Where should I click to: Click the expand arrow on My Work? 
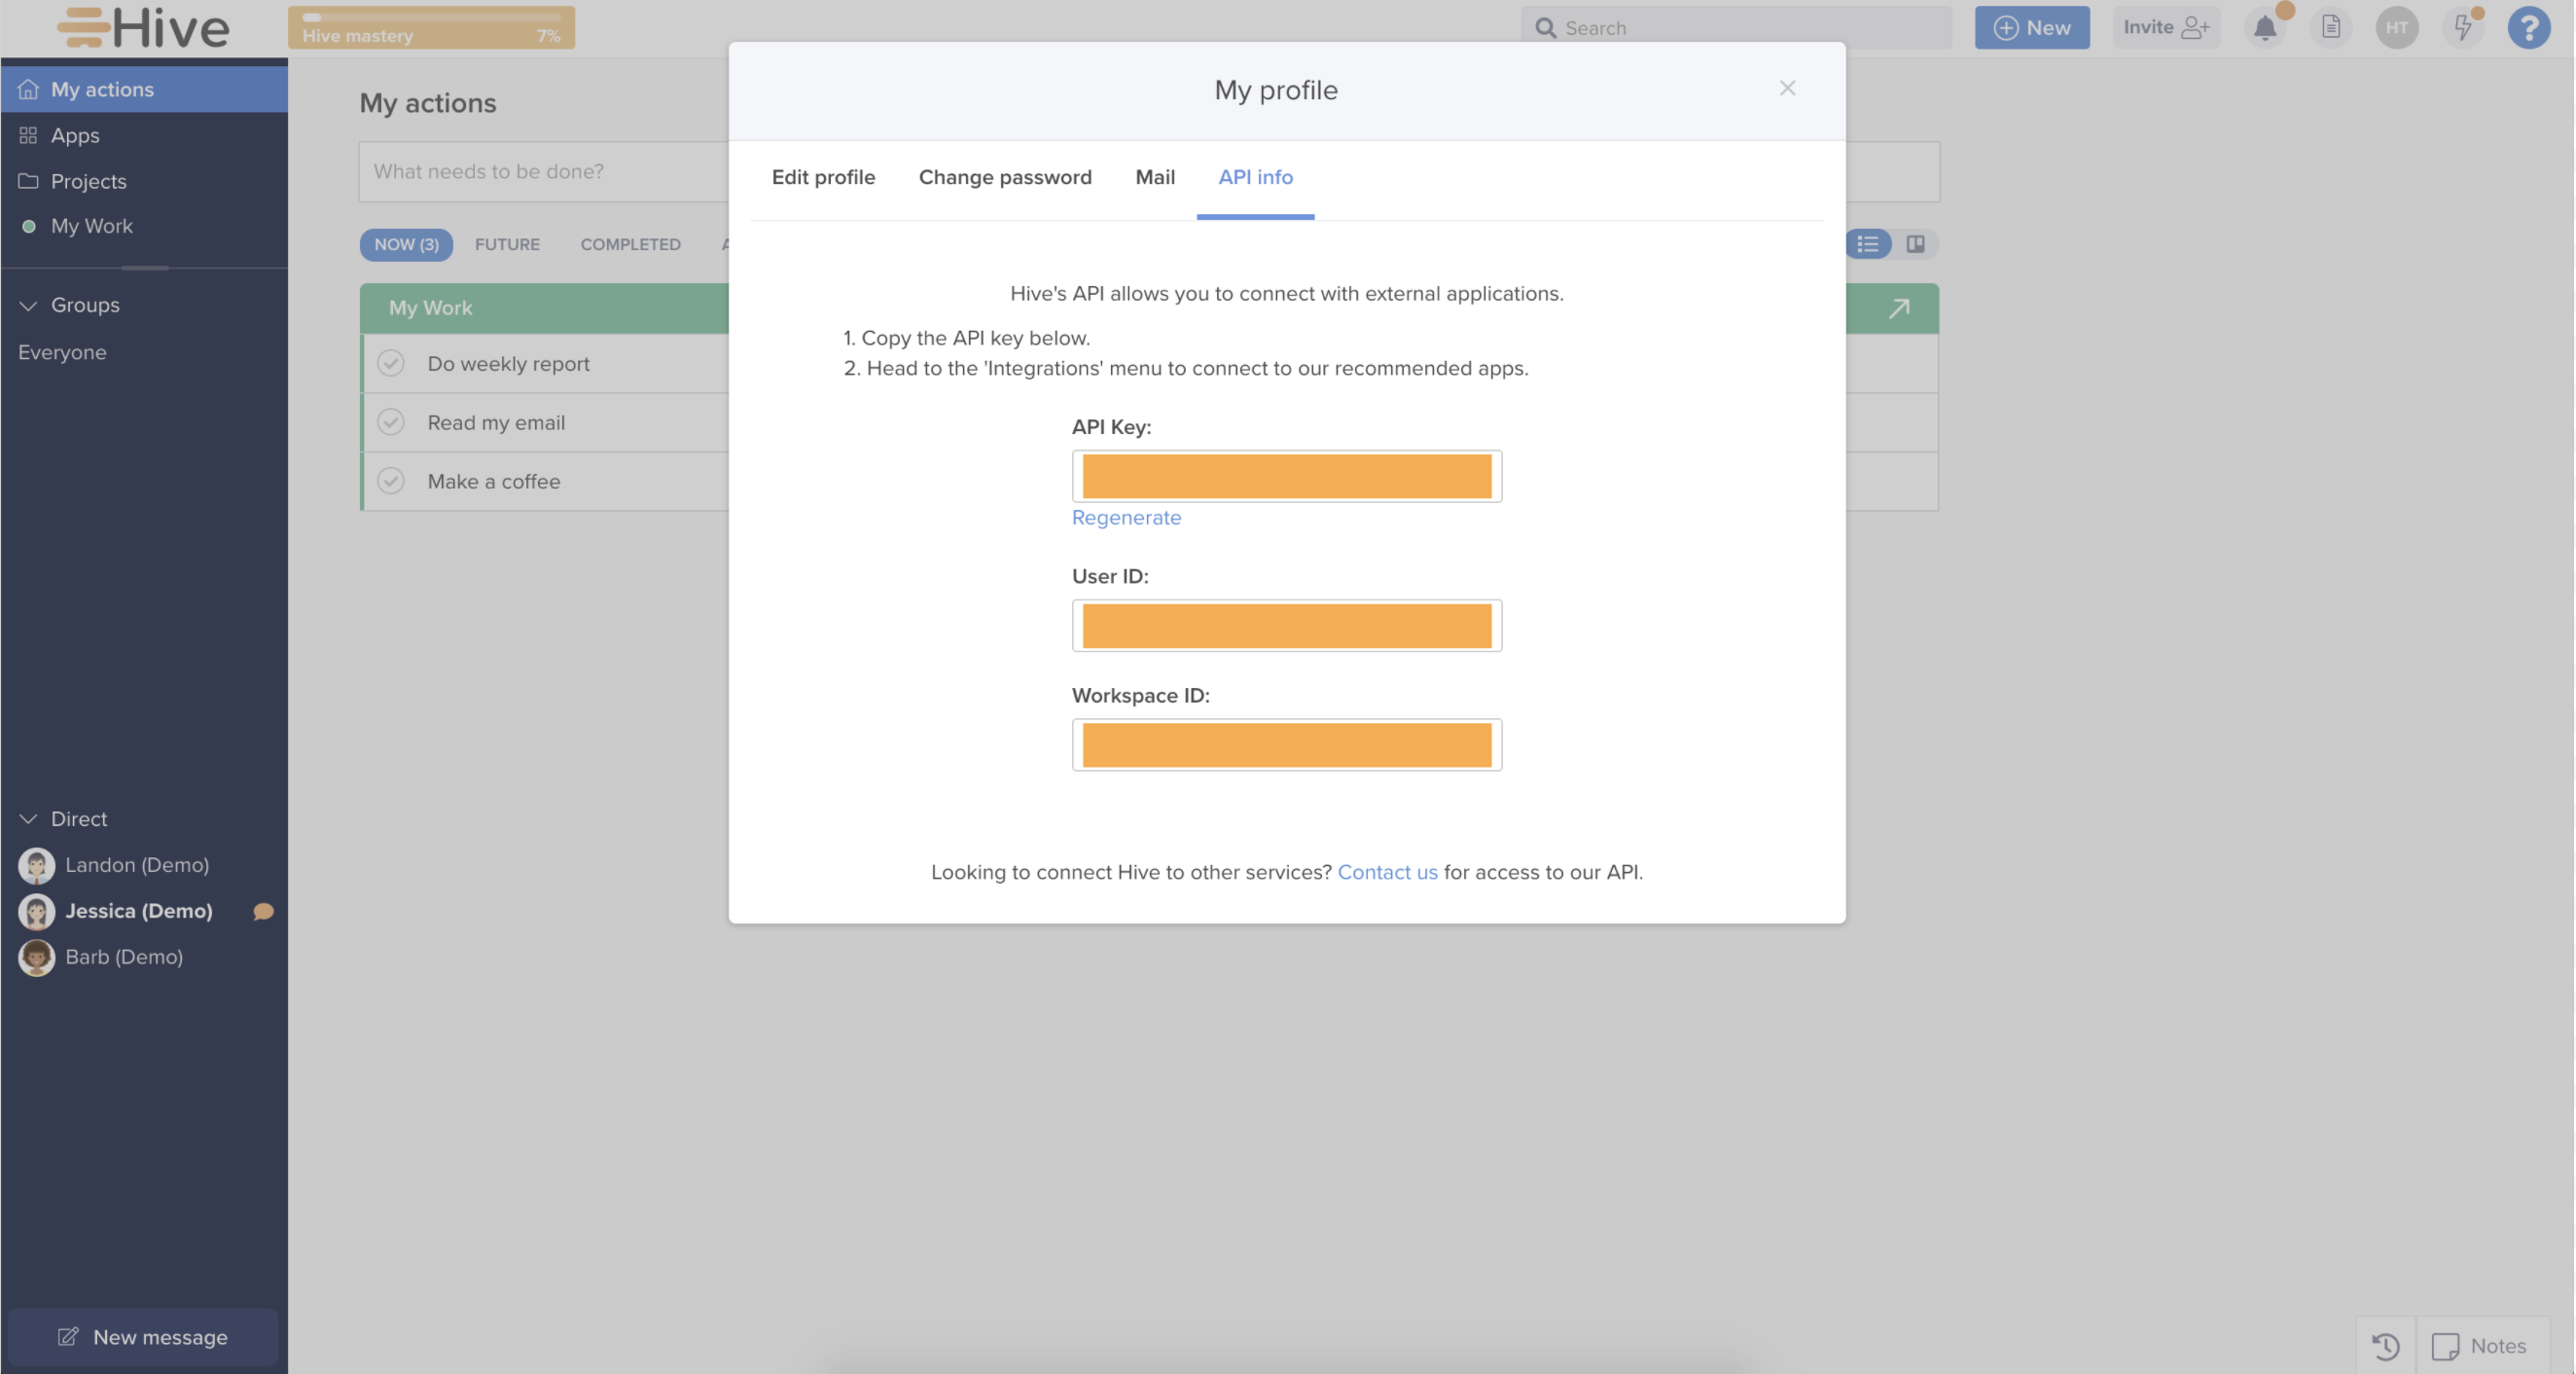(1898, 308)
